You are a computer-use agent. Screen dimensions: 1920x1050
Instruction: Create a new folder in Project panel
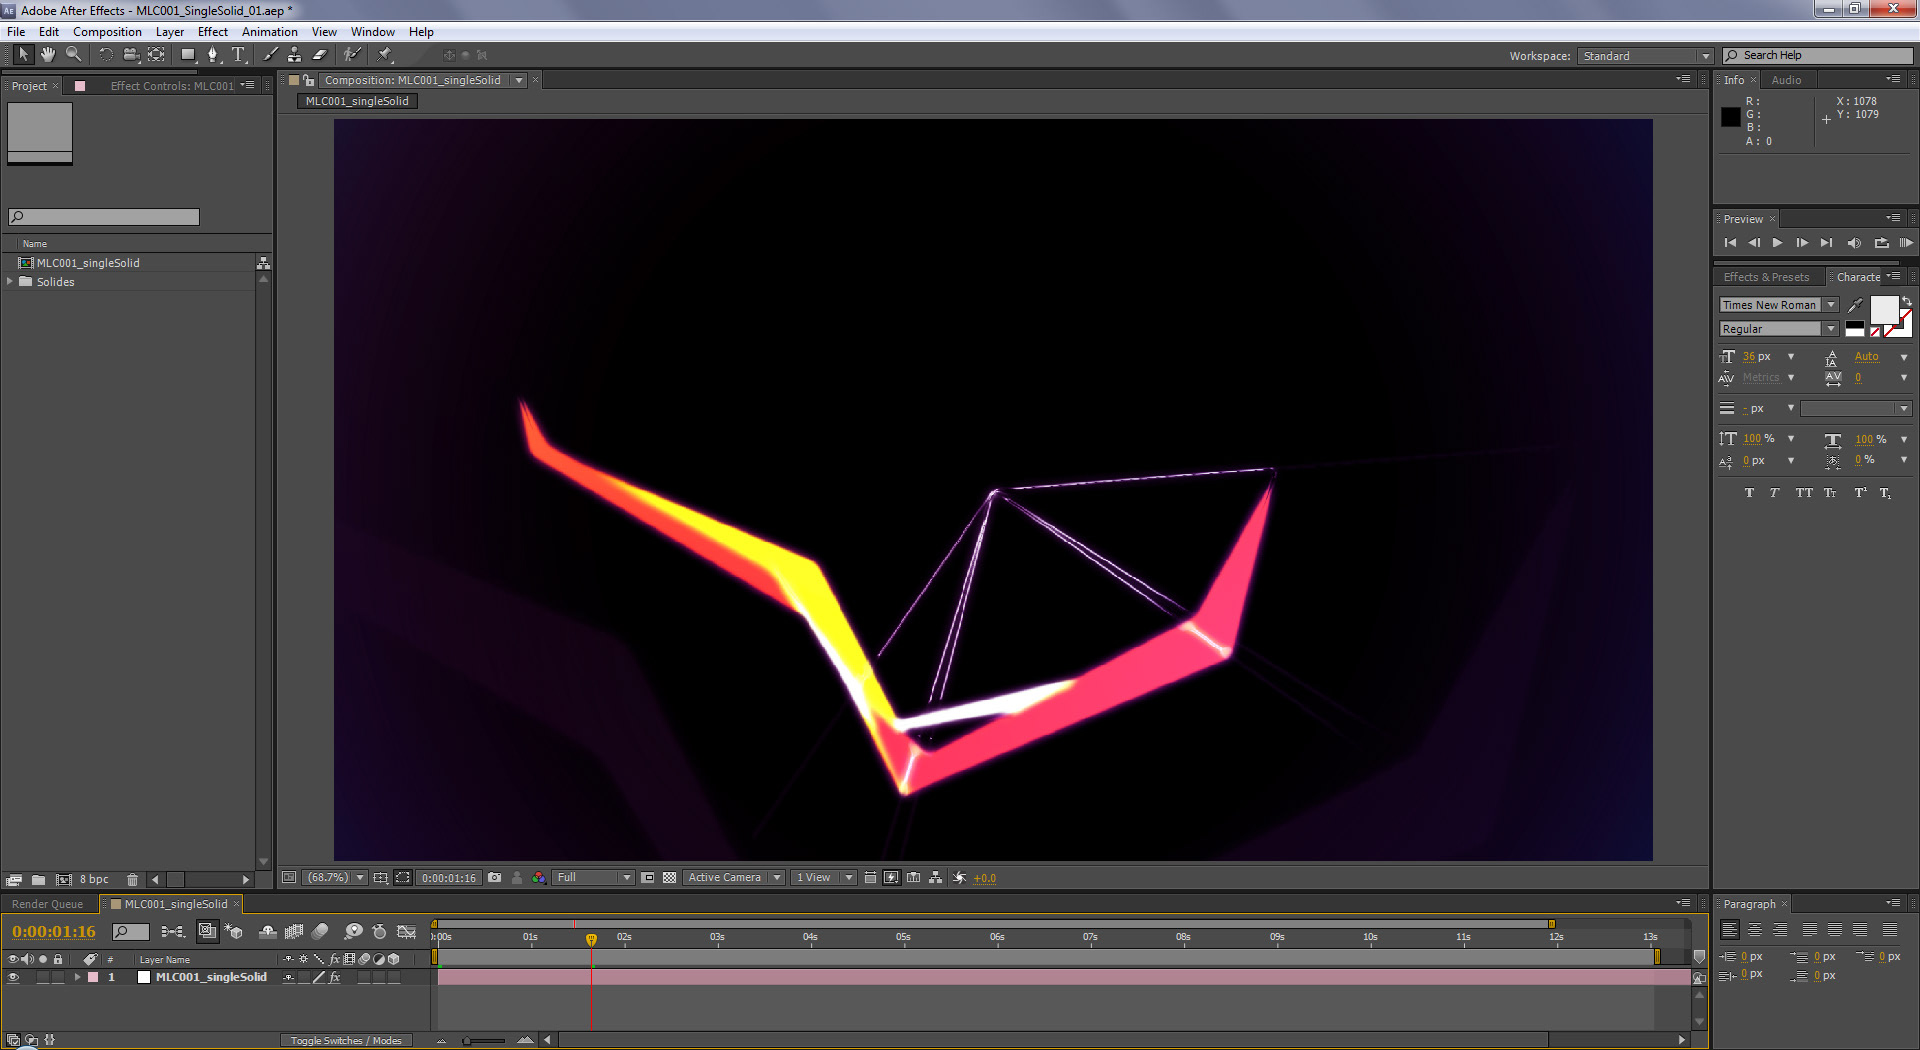pyautogui.click(x=38, y=880)
